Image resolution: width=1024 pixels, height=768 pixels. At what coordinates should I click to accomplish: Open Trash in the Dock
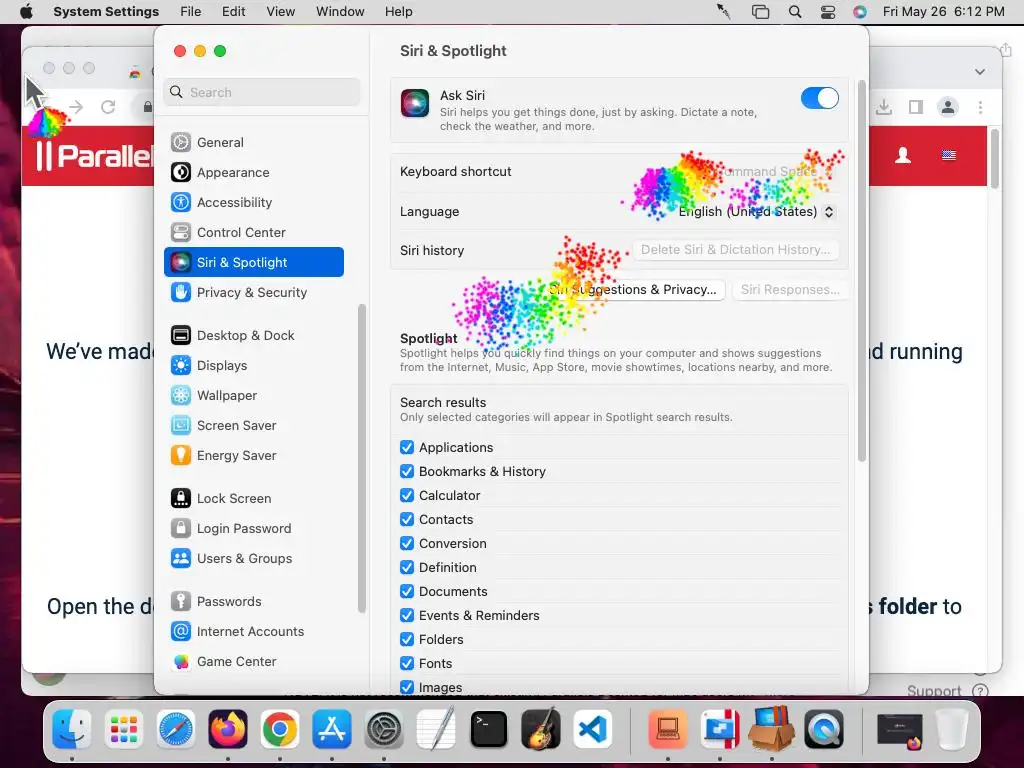tap(952, 729)
